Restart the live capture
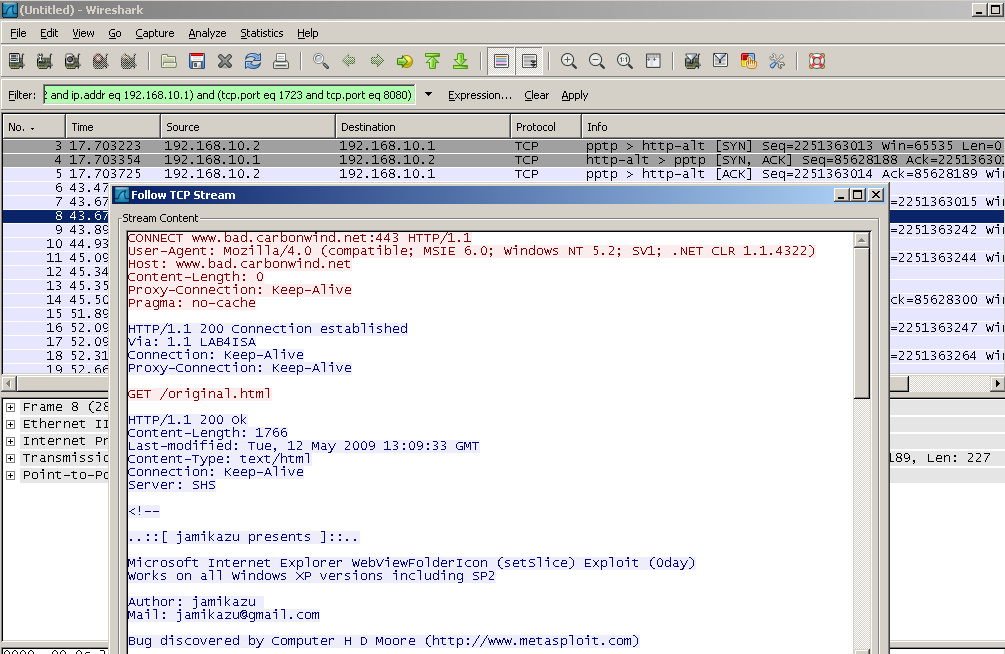The height and width of the screenshot is (654, 1005). point(129,61)
